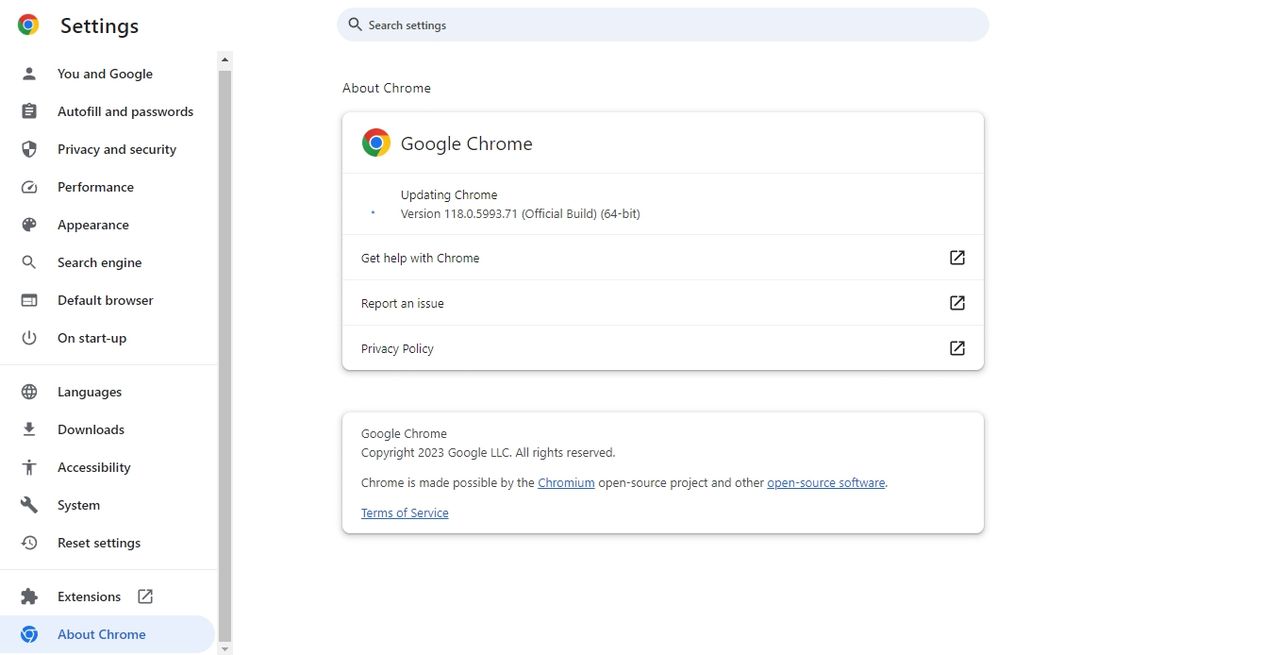The image size is (1280, 655).
Task: Open Get help with Chrome external link
Action: (957, 258)
